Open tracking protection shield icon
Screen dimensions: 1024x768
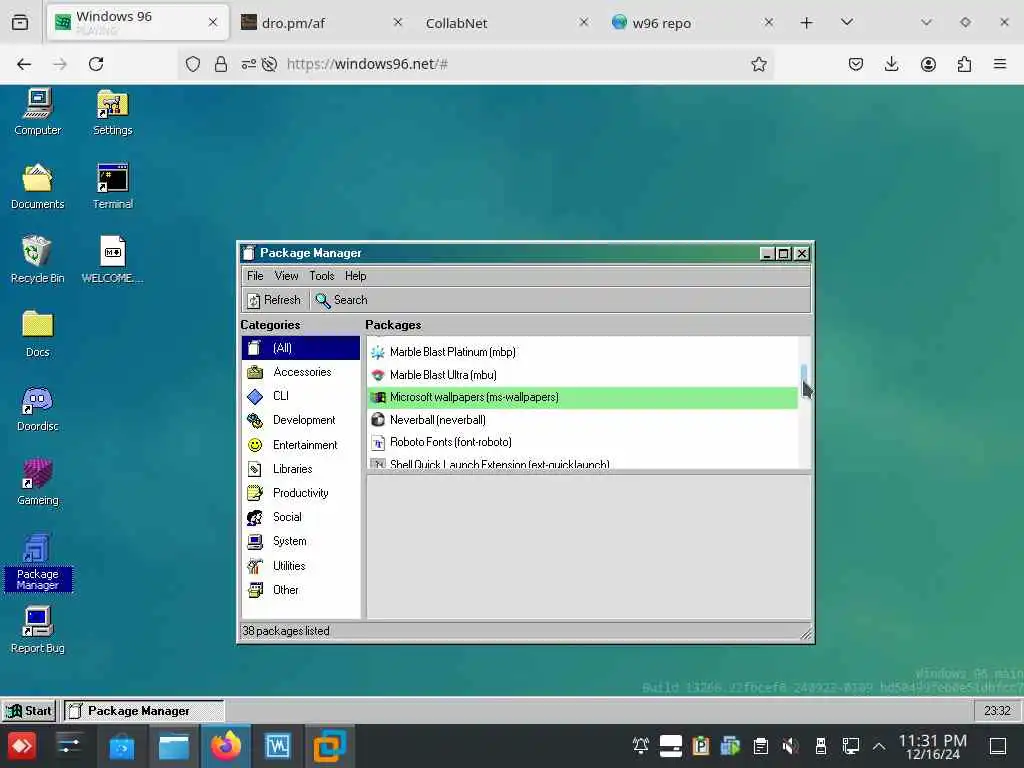[193, 64]
